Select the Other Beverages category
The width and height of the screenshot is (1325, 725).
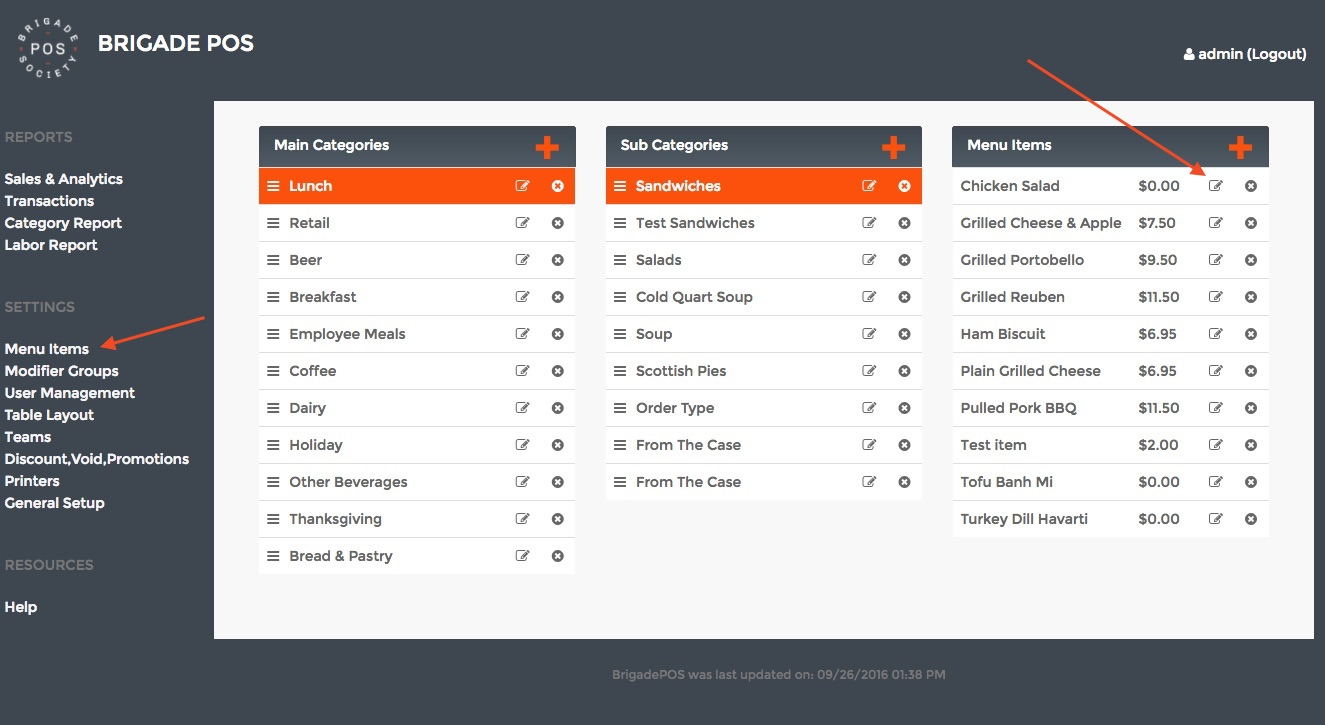pyautogui.click(x=348, y=482)
